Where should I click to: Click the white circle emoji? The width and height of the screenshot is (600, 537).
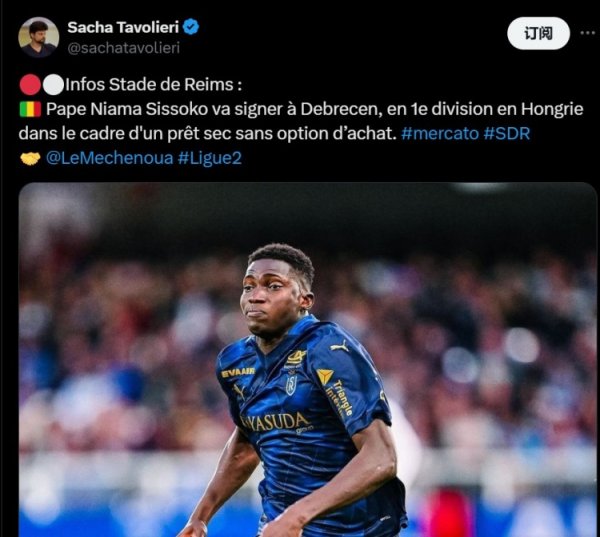(x=53, y=85)
